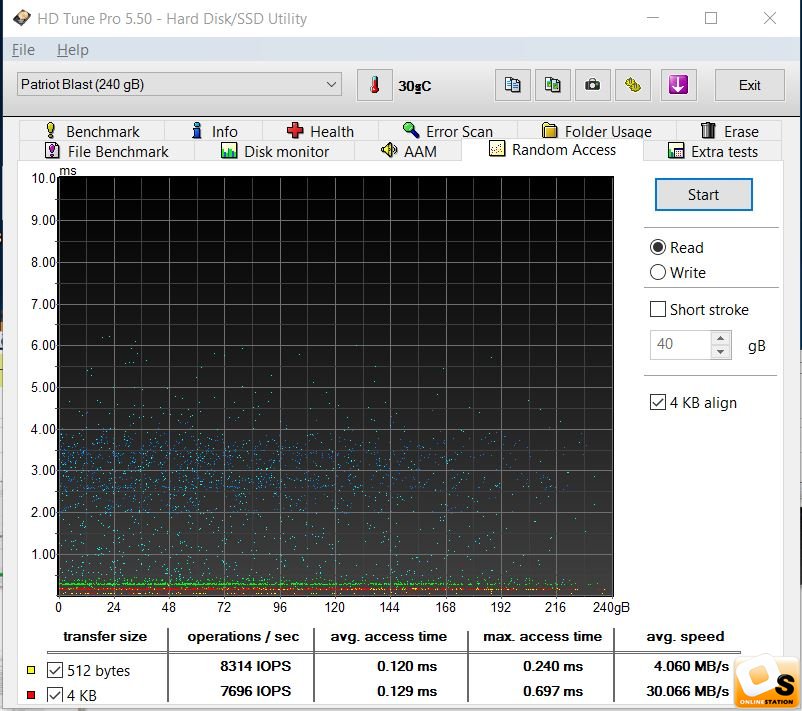Click the 30°C temperature reading

click(x=414, y=86)
